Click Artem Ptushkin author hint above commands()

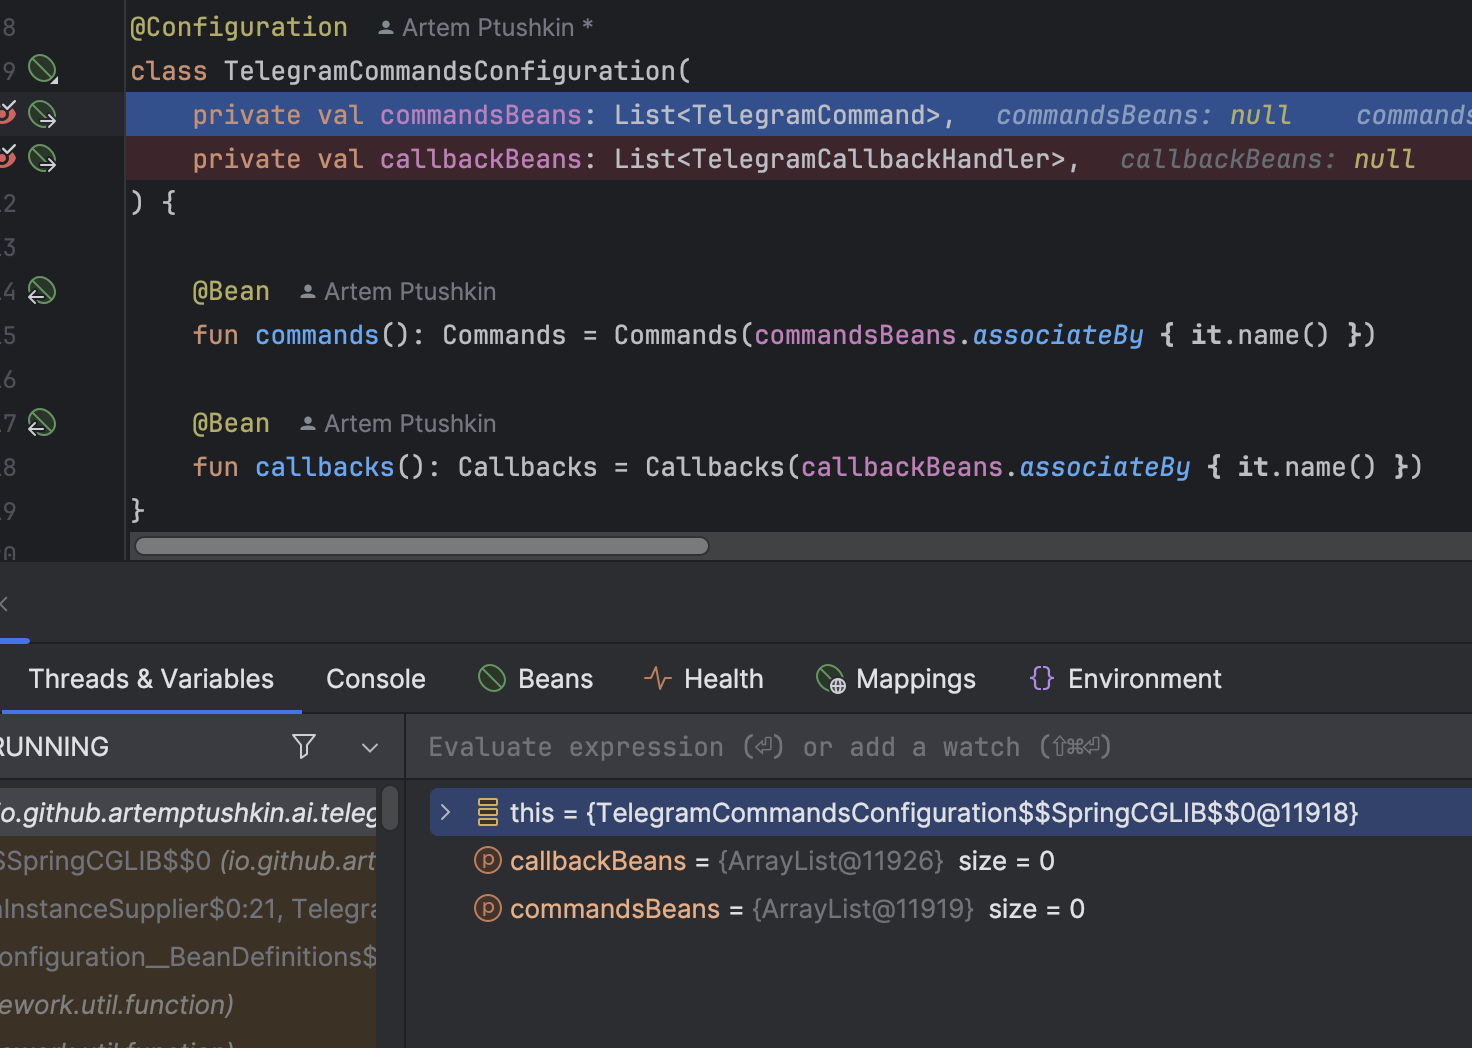[x=398, y=292]
